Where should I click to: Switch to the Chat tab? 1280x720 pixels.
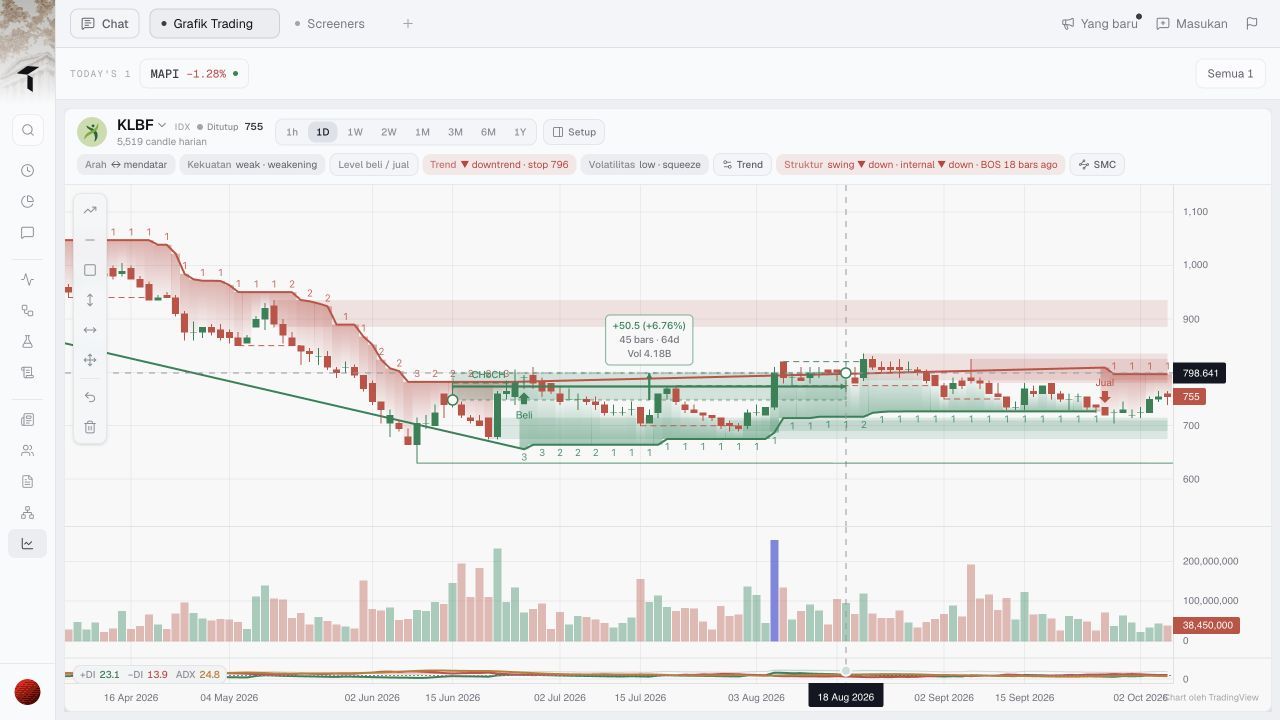click(x=105, y=24)
